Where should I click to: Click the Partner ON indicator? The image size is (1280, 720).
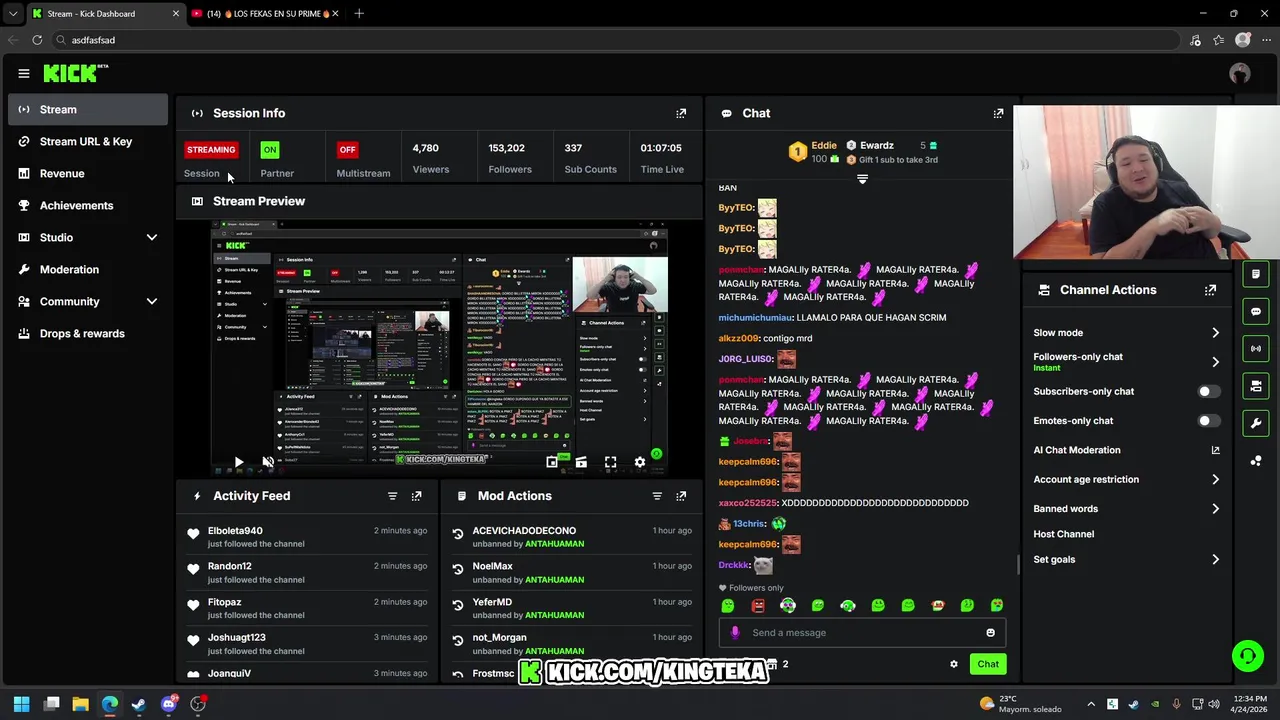tap(269, 150)
